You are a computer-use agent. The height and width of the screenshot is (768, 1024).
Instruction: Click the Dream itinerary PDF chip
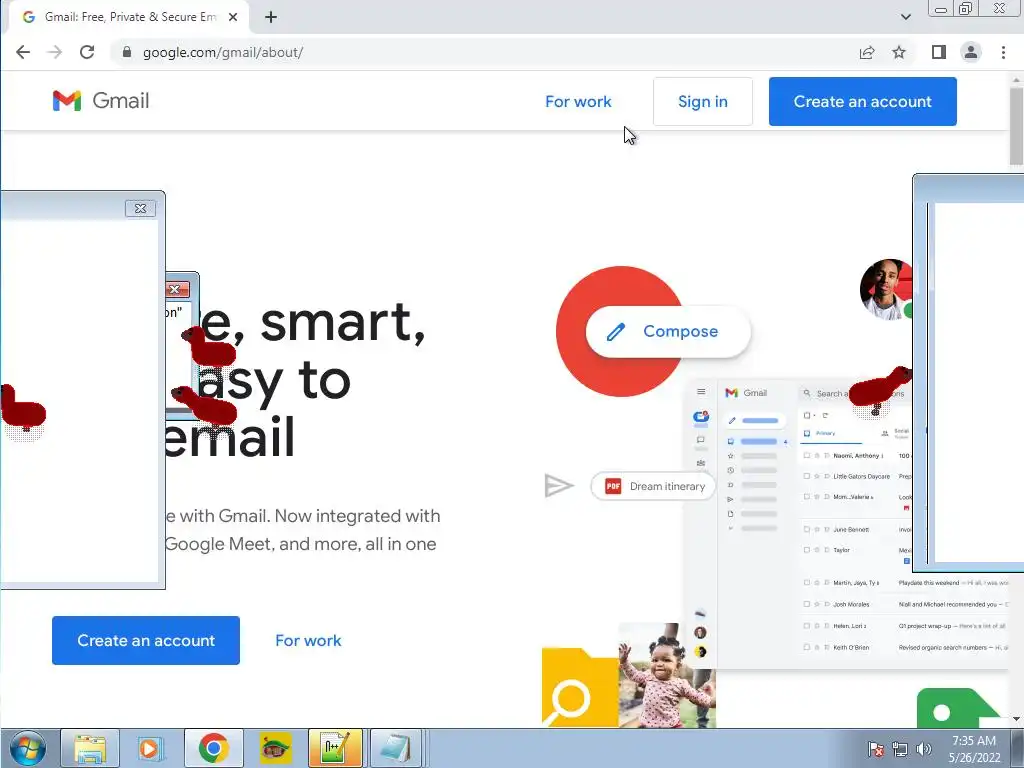tap(653, 486)
